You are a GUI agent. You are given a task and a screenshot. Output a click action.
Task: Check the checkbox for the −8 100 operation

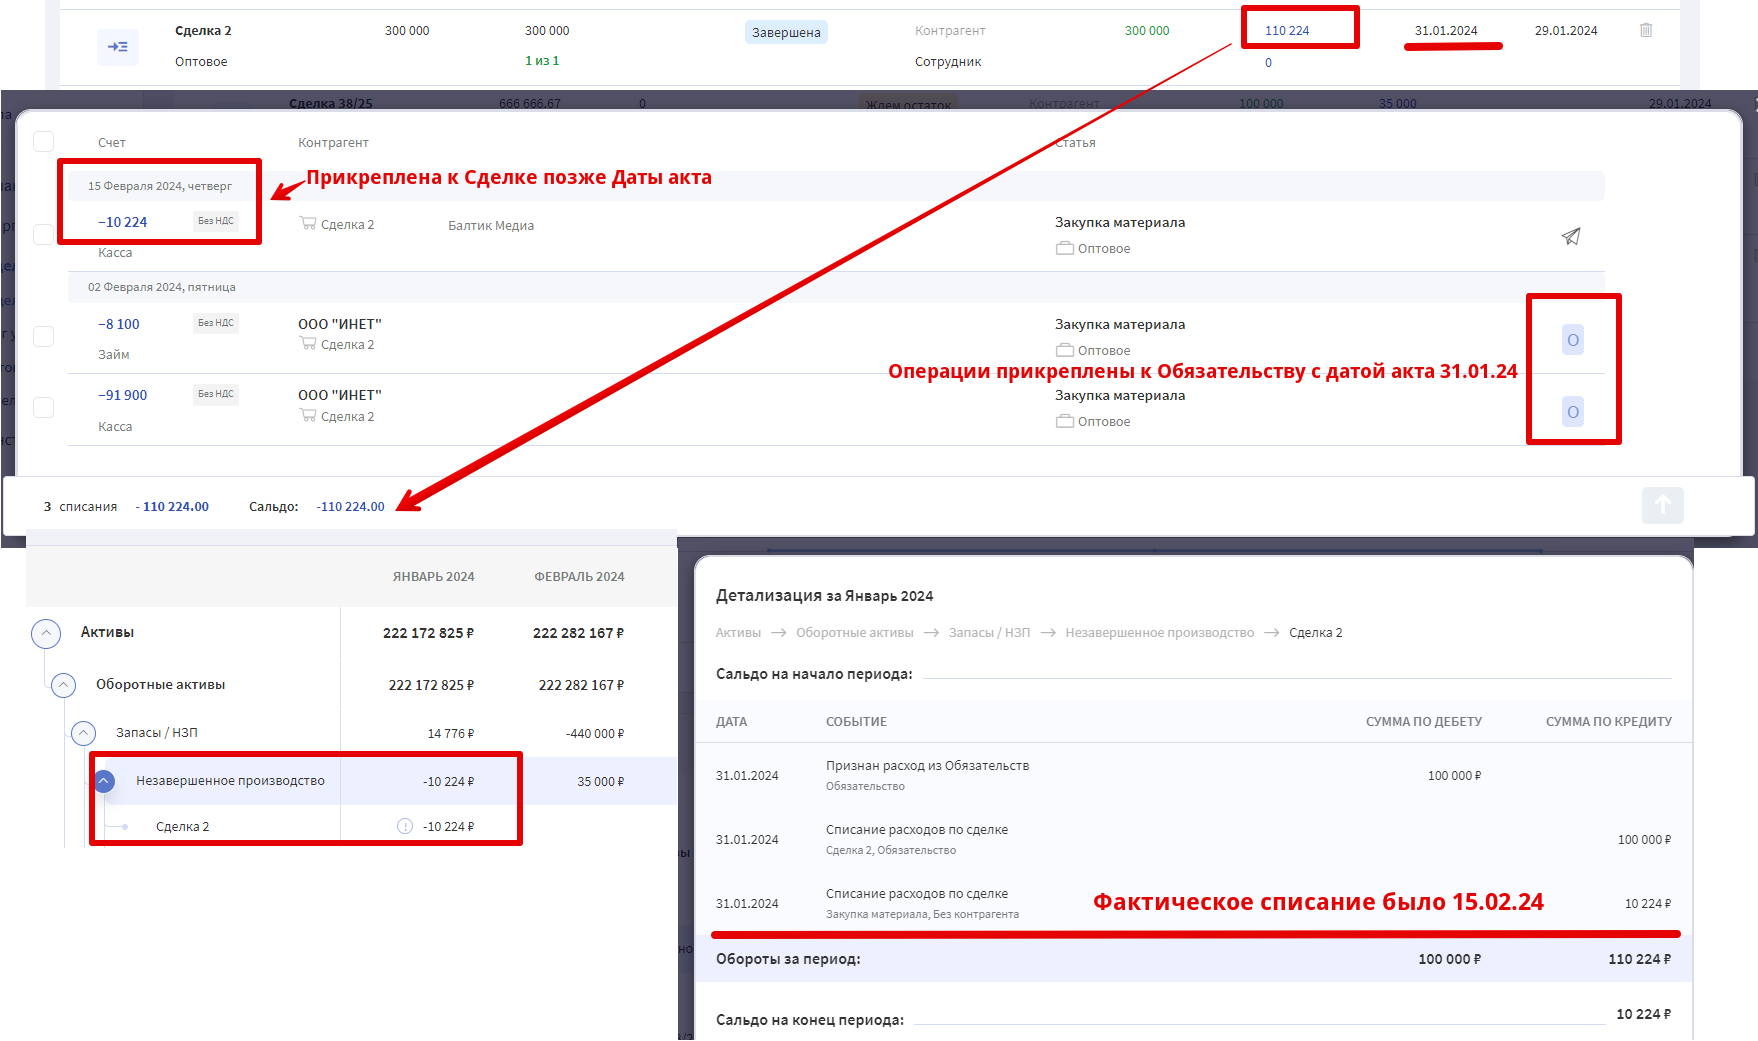tap(43, 336)
